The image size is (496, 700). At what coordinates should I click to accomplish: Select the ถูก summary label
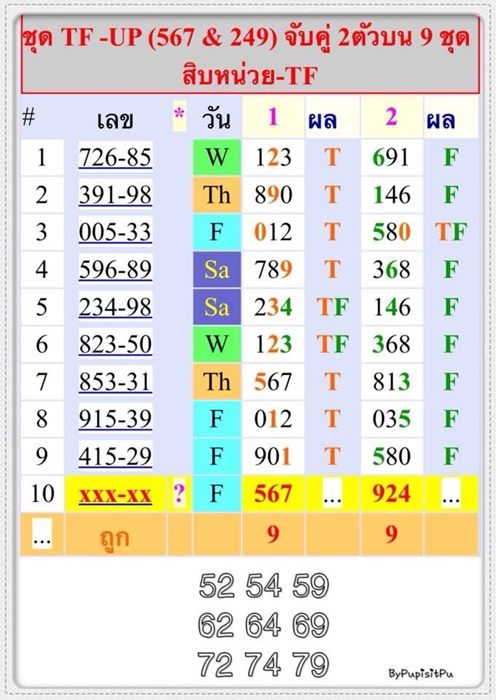tap(115, 537)
